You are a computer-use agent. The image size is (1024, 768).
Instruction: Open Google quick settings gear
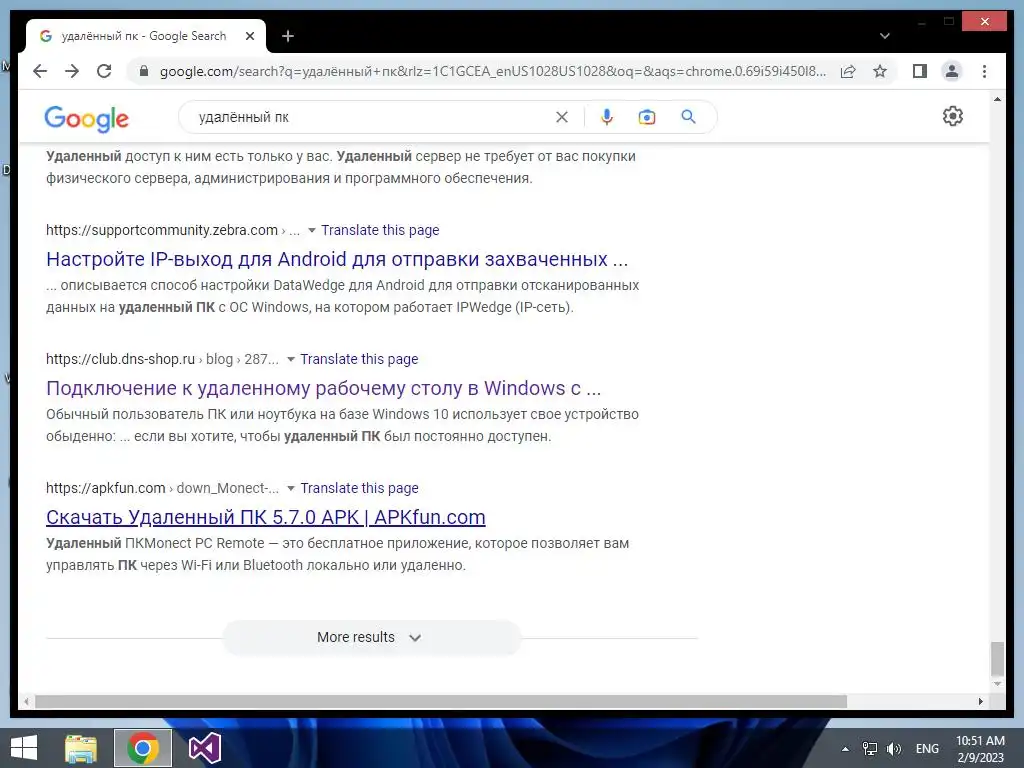953,116
